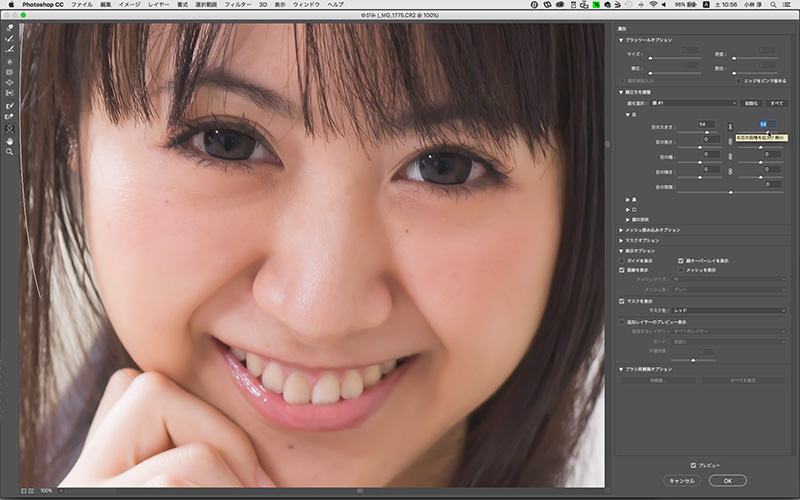Open the Apple menu

(11, 5)
